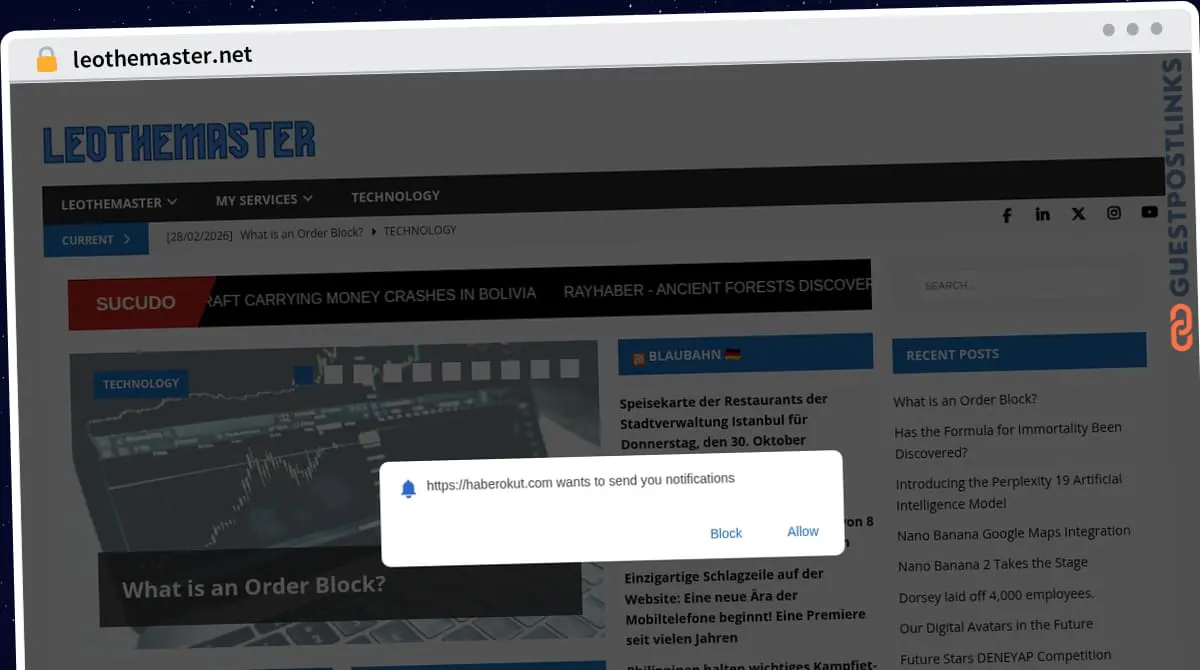Allow notifications from haberokut.com

tap(803, 531)
